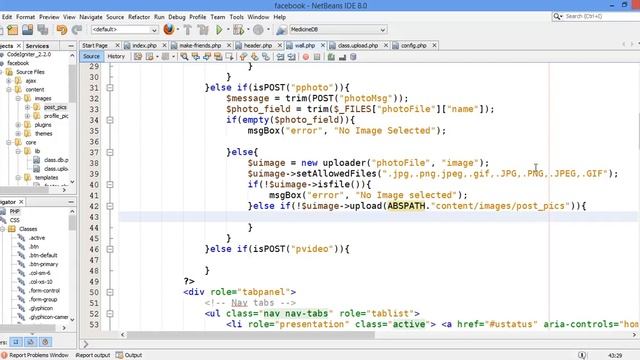Click the Profile Project round icon

[258, 30]
